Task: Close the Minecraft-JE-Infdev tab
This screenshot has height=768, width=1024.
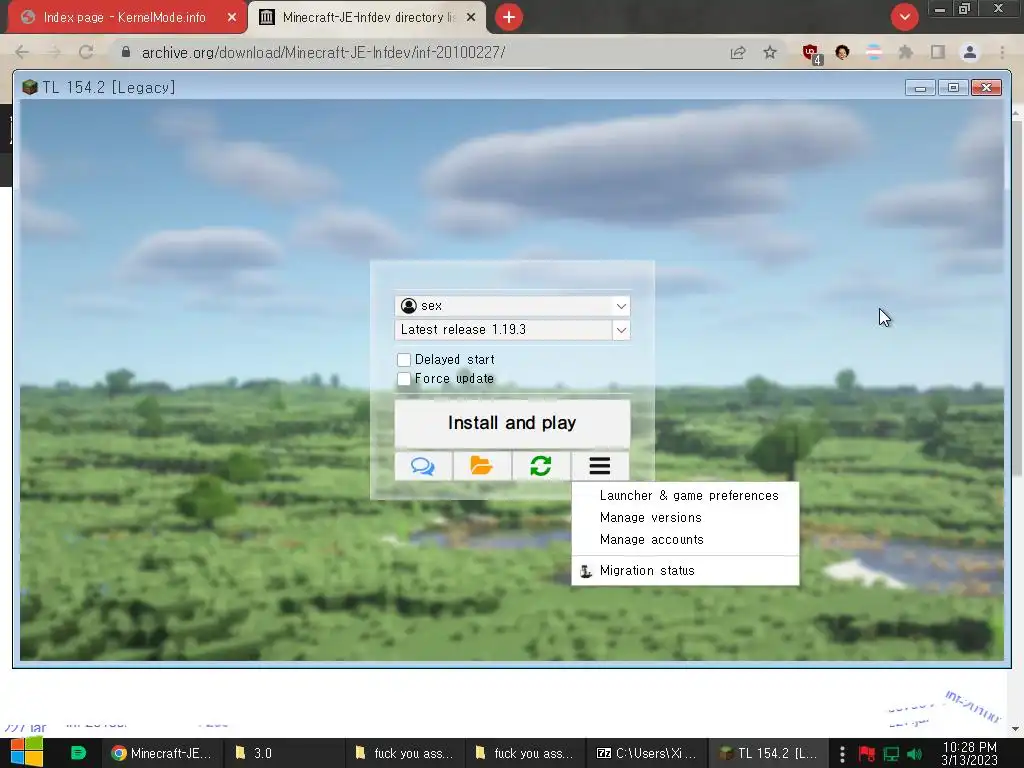Action: [471, 18]
